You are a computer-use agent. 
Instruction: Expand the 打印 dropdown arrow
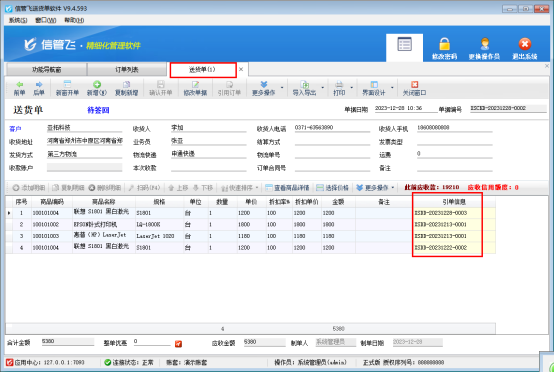tap(352, 88)
